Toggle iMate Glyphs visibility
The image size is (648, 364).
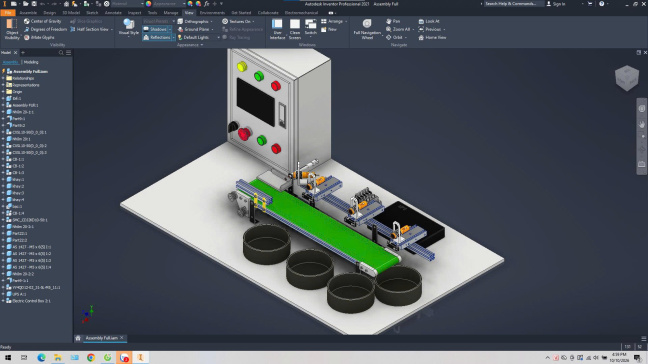(39, 38)
